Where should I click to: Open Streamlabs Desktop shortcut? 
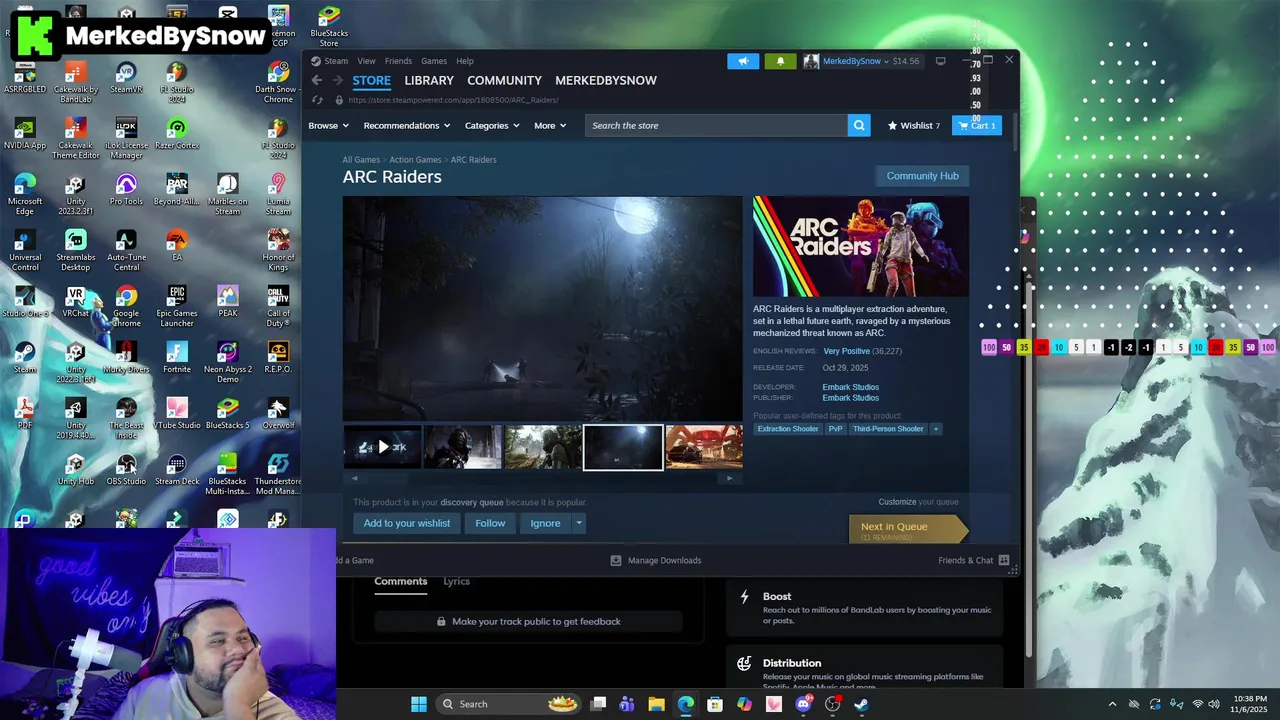(x=75, y=250)
